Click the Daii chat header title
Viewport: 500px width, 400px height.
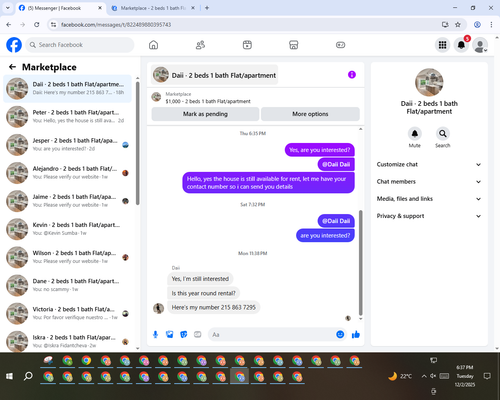215,75
